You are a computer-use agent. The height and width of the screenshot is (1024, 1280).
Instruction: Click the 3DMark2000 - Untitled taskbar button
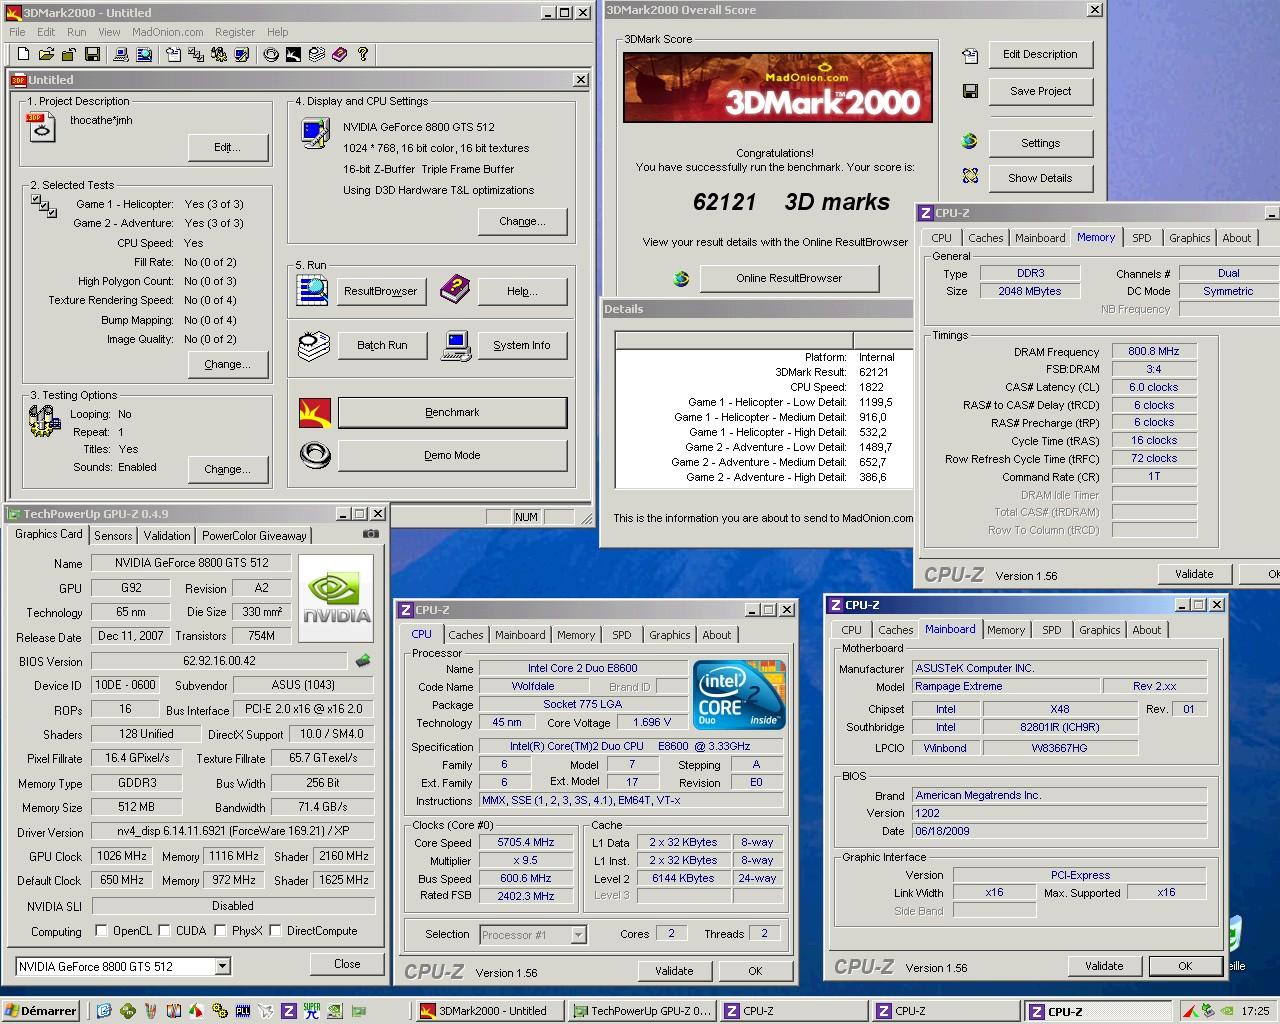coord(489,1011)
